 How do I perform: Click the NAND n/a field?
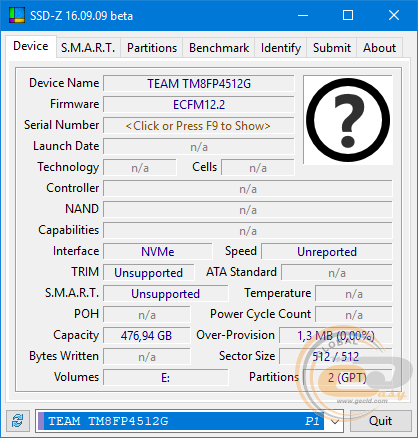tap(248, 210)
